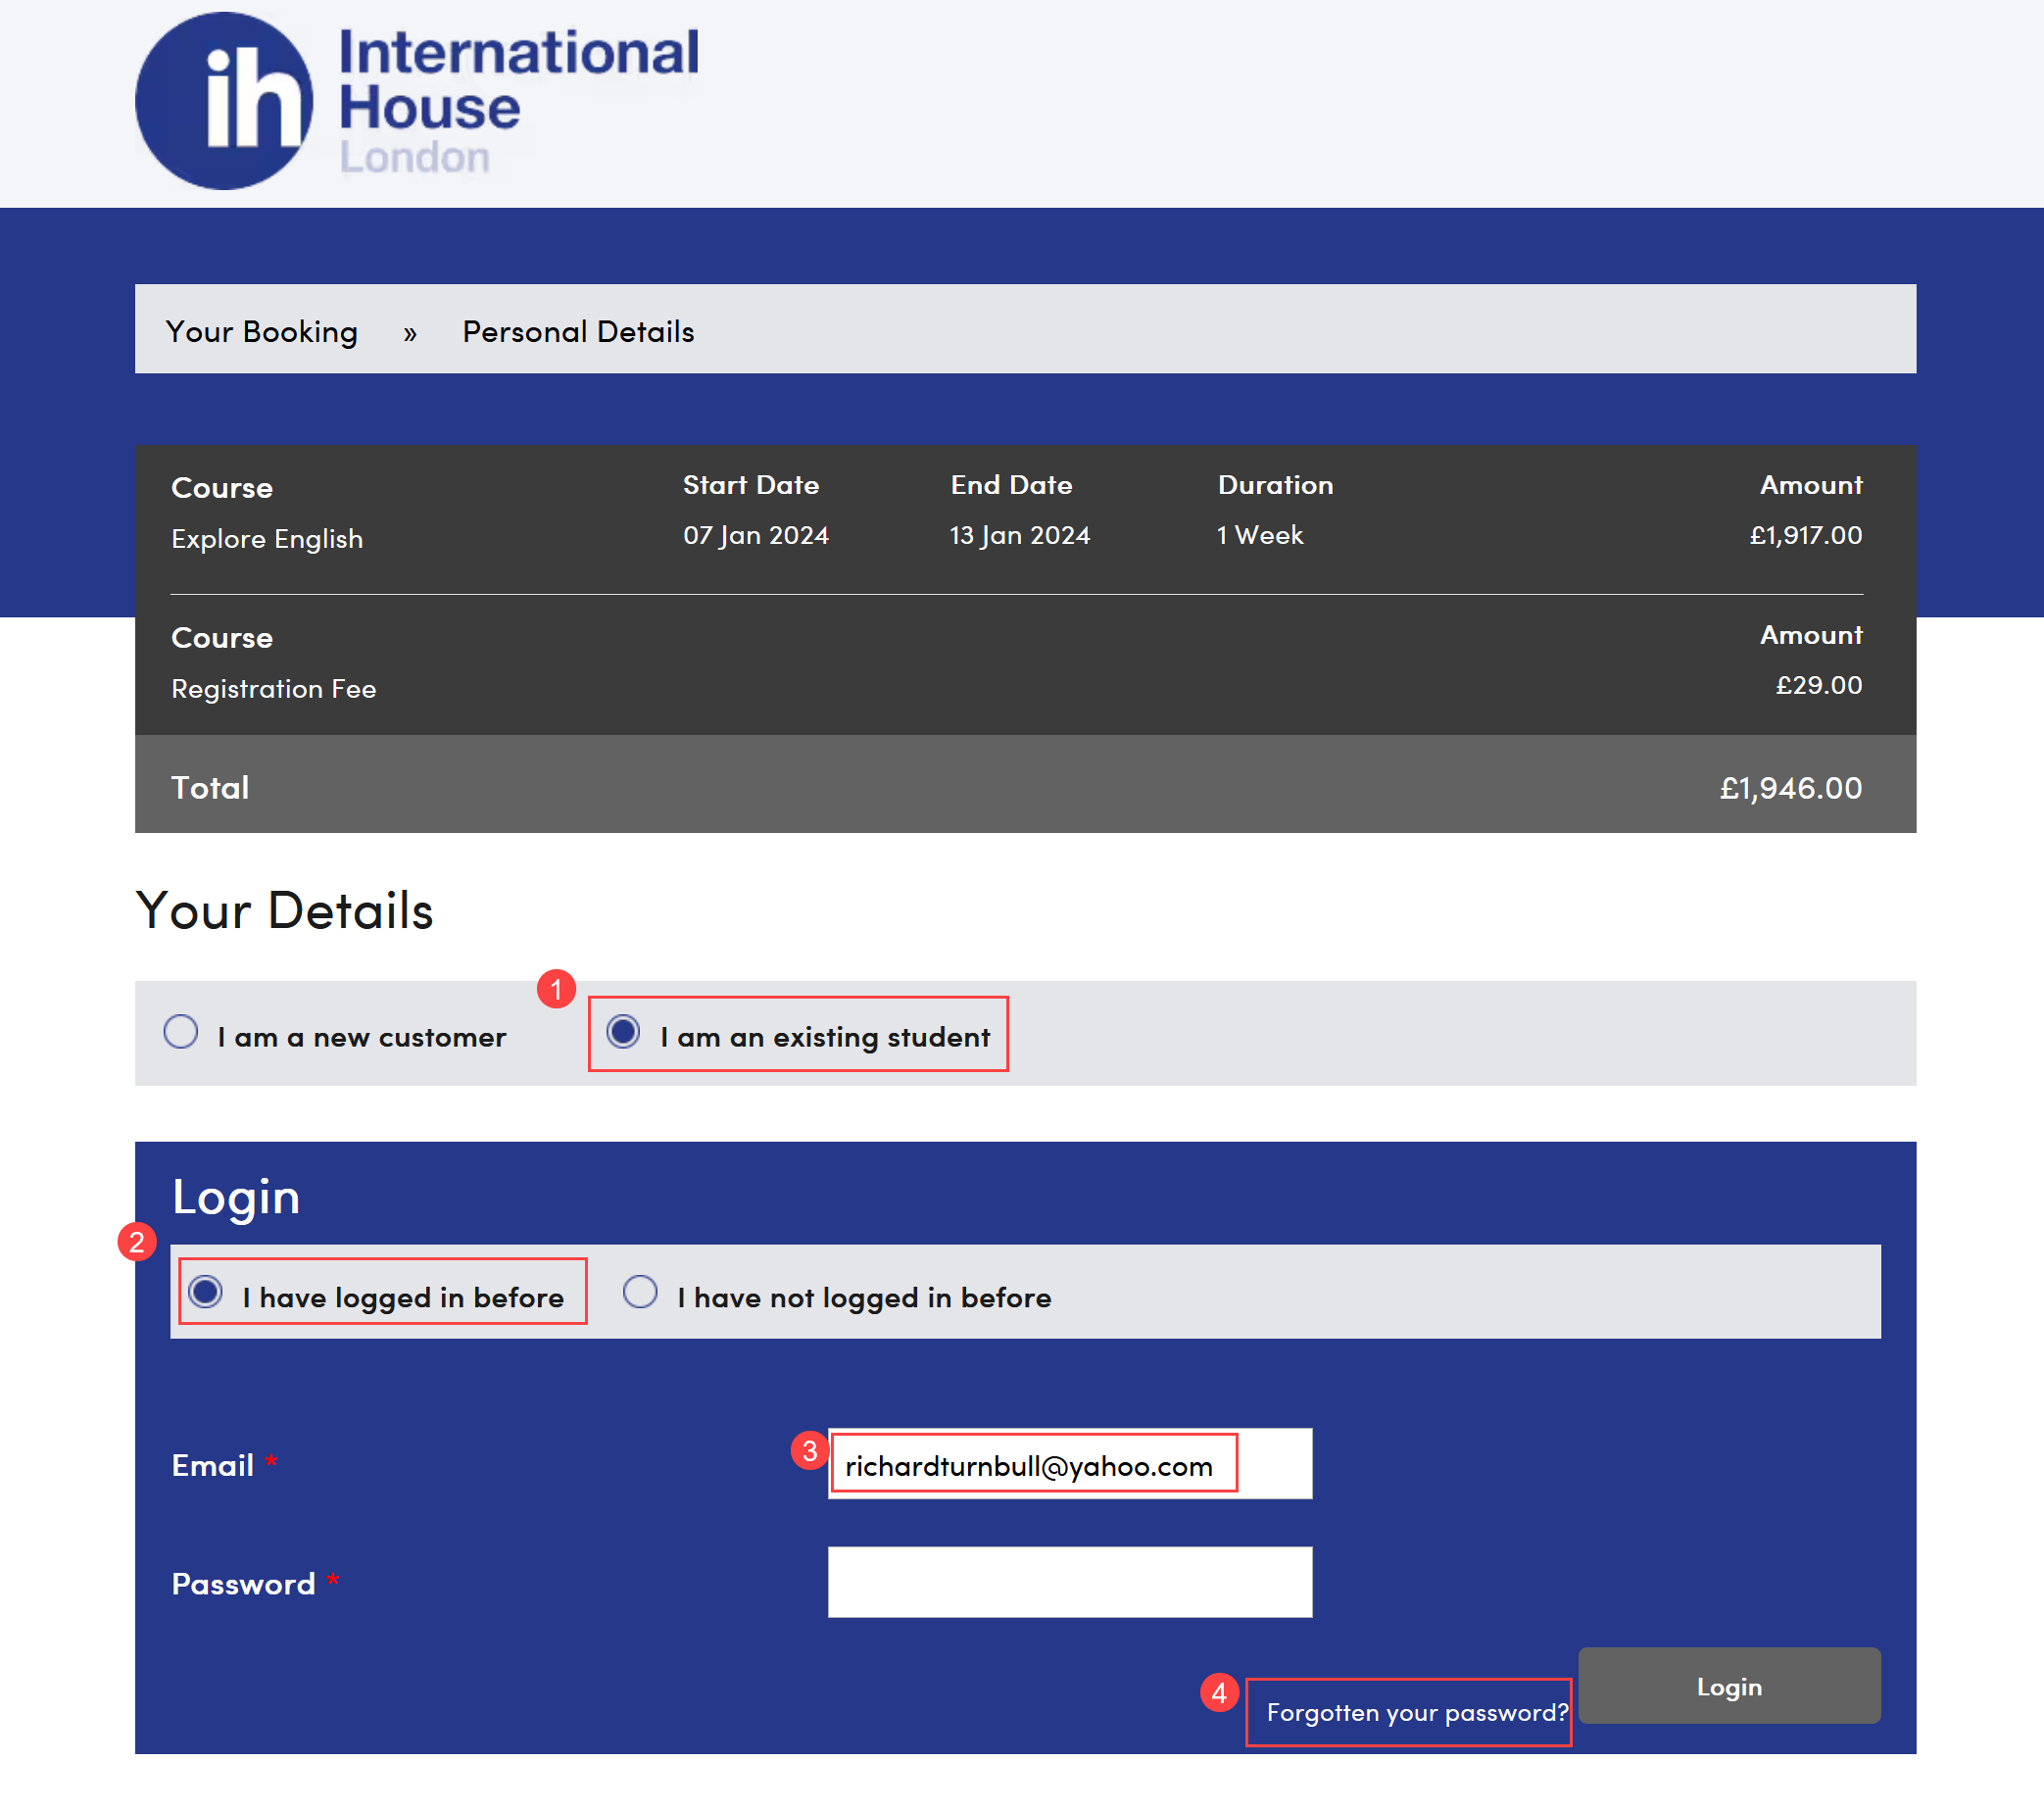
Task: Select 'I am a new customer' radio
Action: 181,1031
